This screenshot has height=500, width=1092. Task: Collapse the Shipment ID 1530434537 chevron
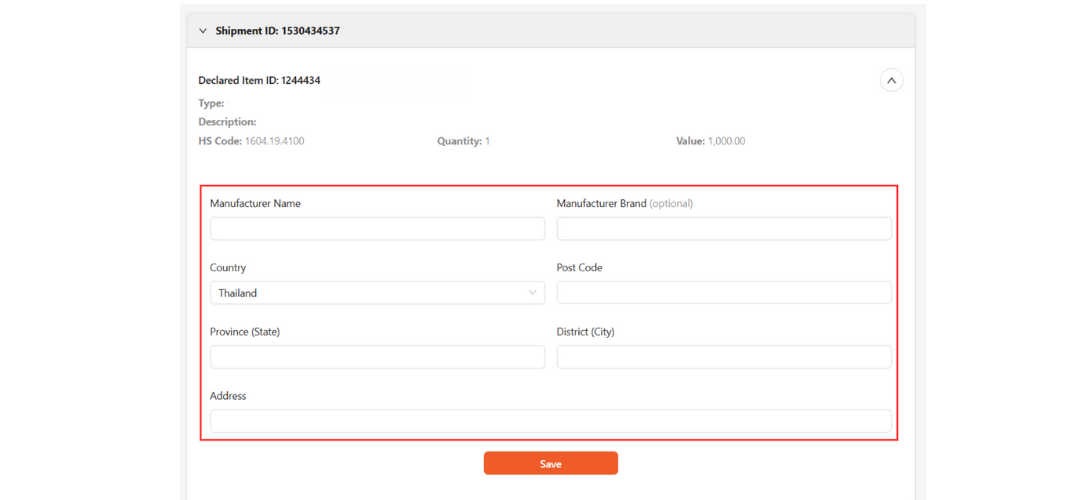click(203, 31)
